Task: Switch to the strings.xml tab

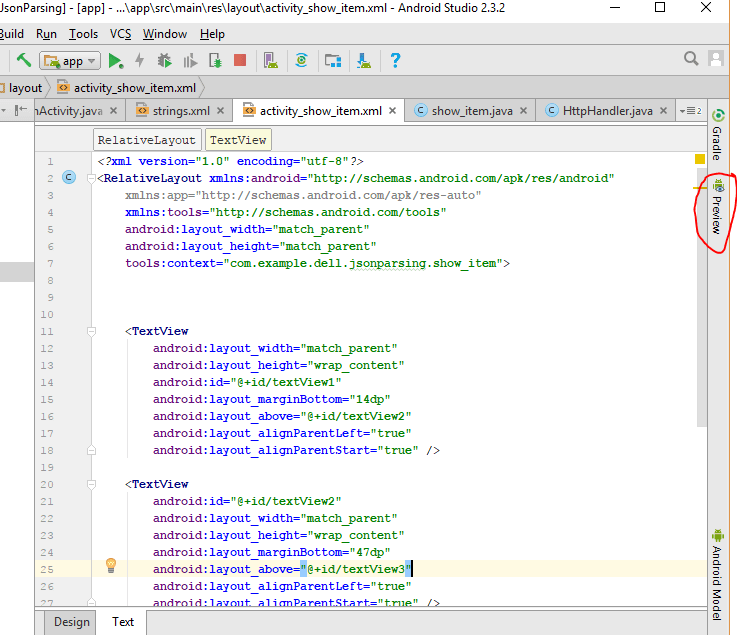Action: tap(180, 111)
